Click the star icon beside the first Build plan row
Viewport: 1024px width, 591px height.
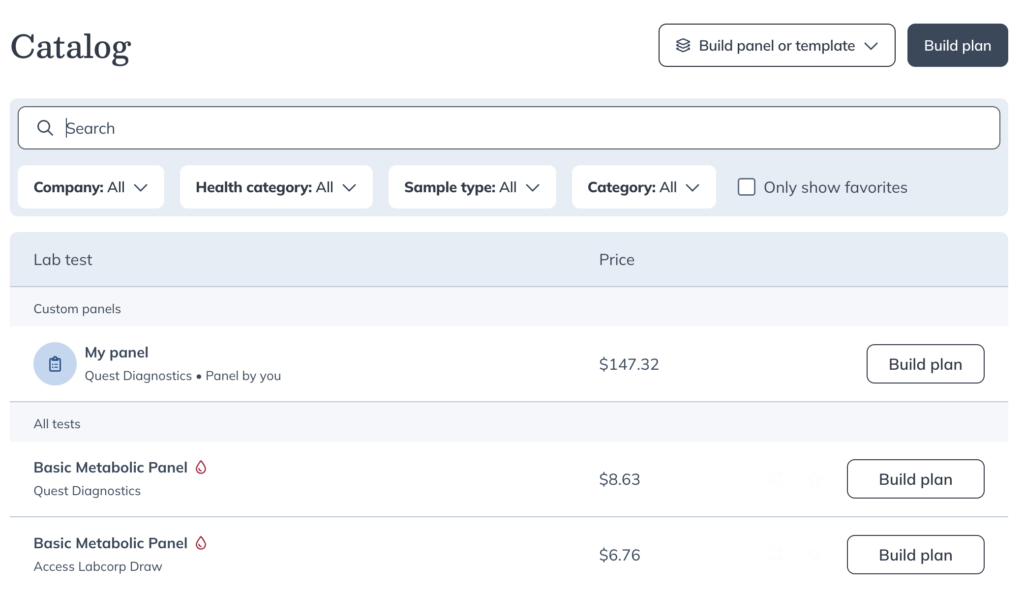(x=815, y=479)
